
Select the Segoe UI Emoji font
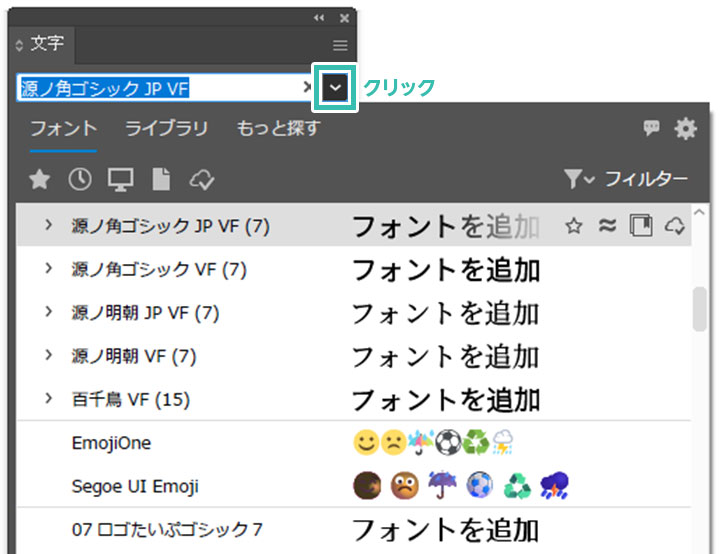point(135,486)
